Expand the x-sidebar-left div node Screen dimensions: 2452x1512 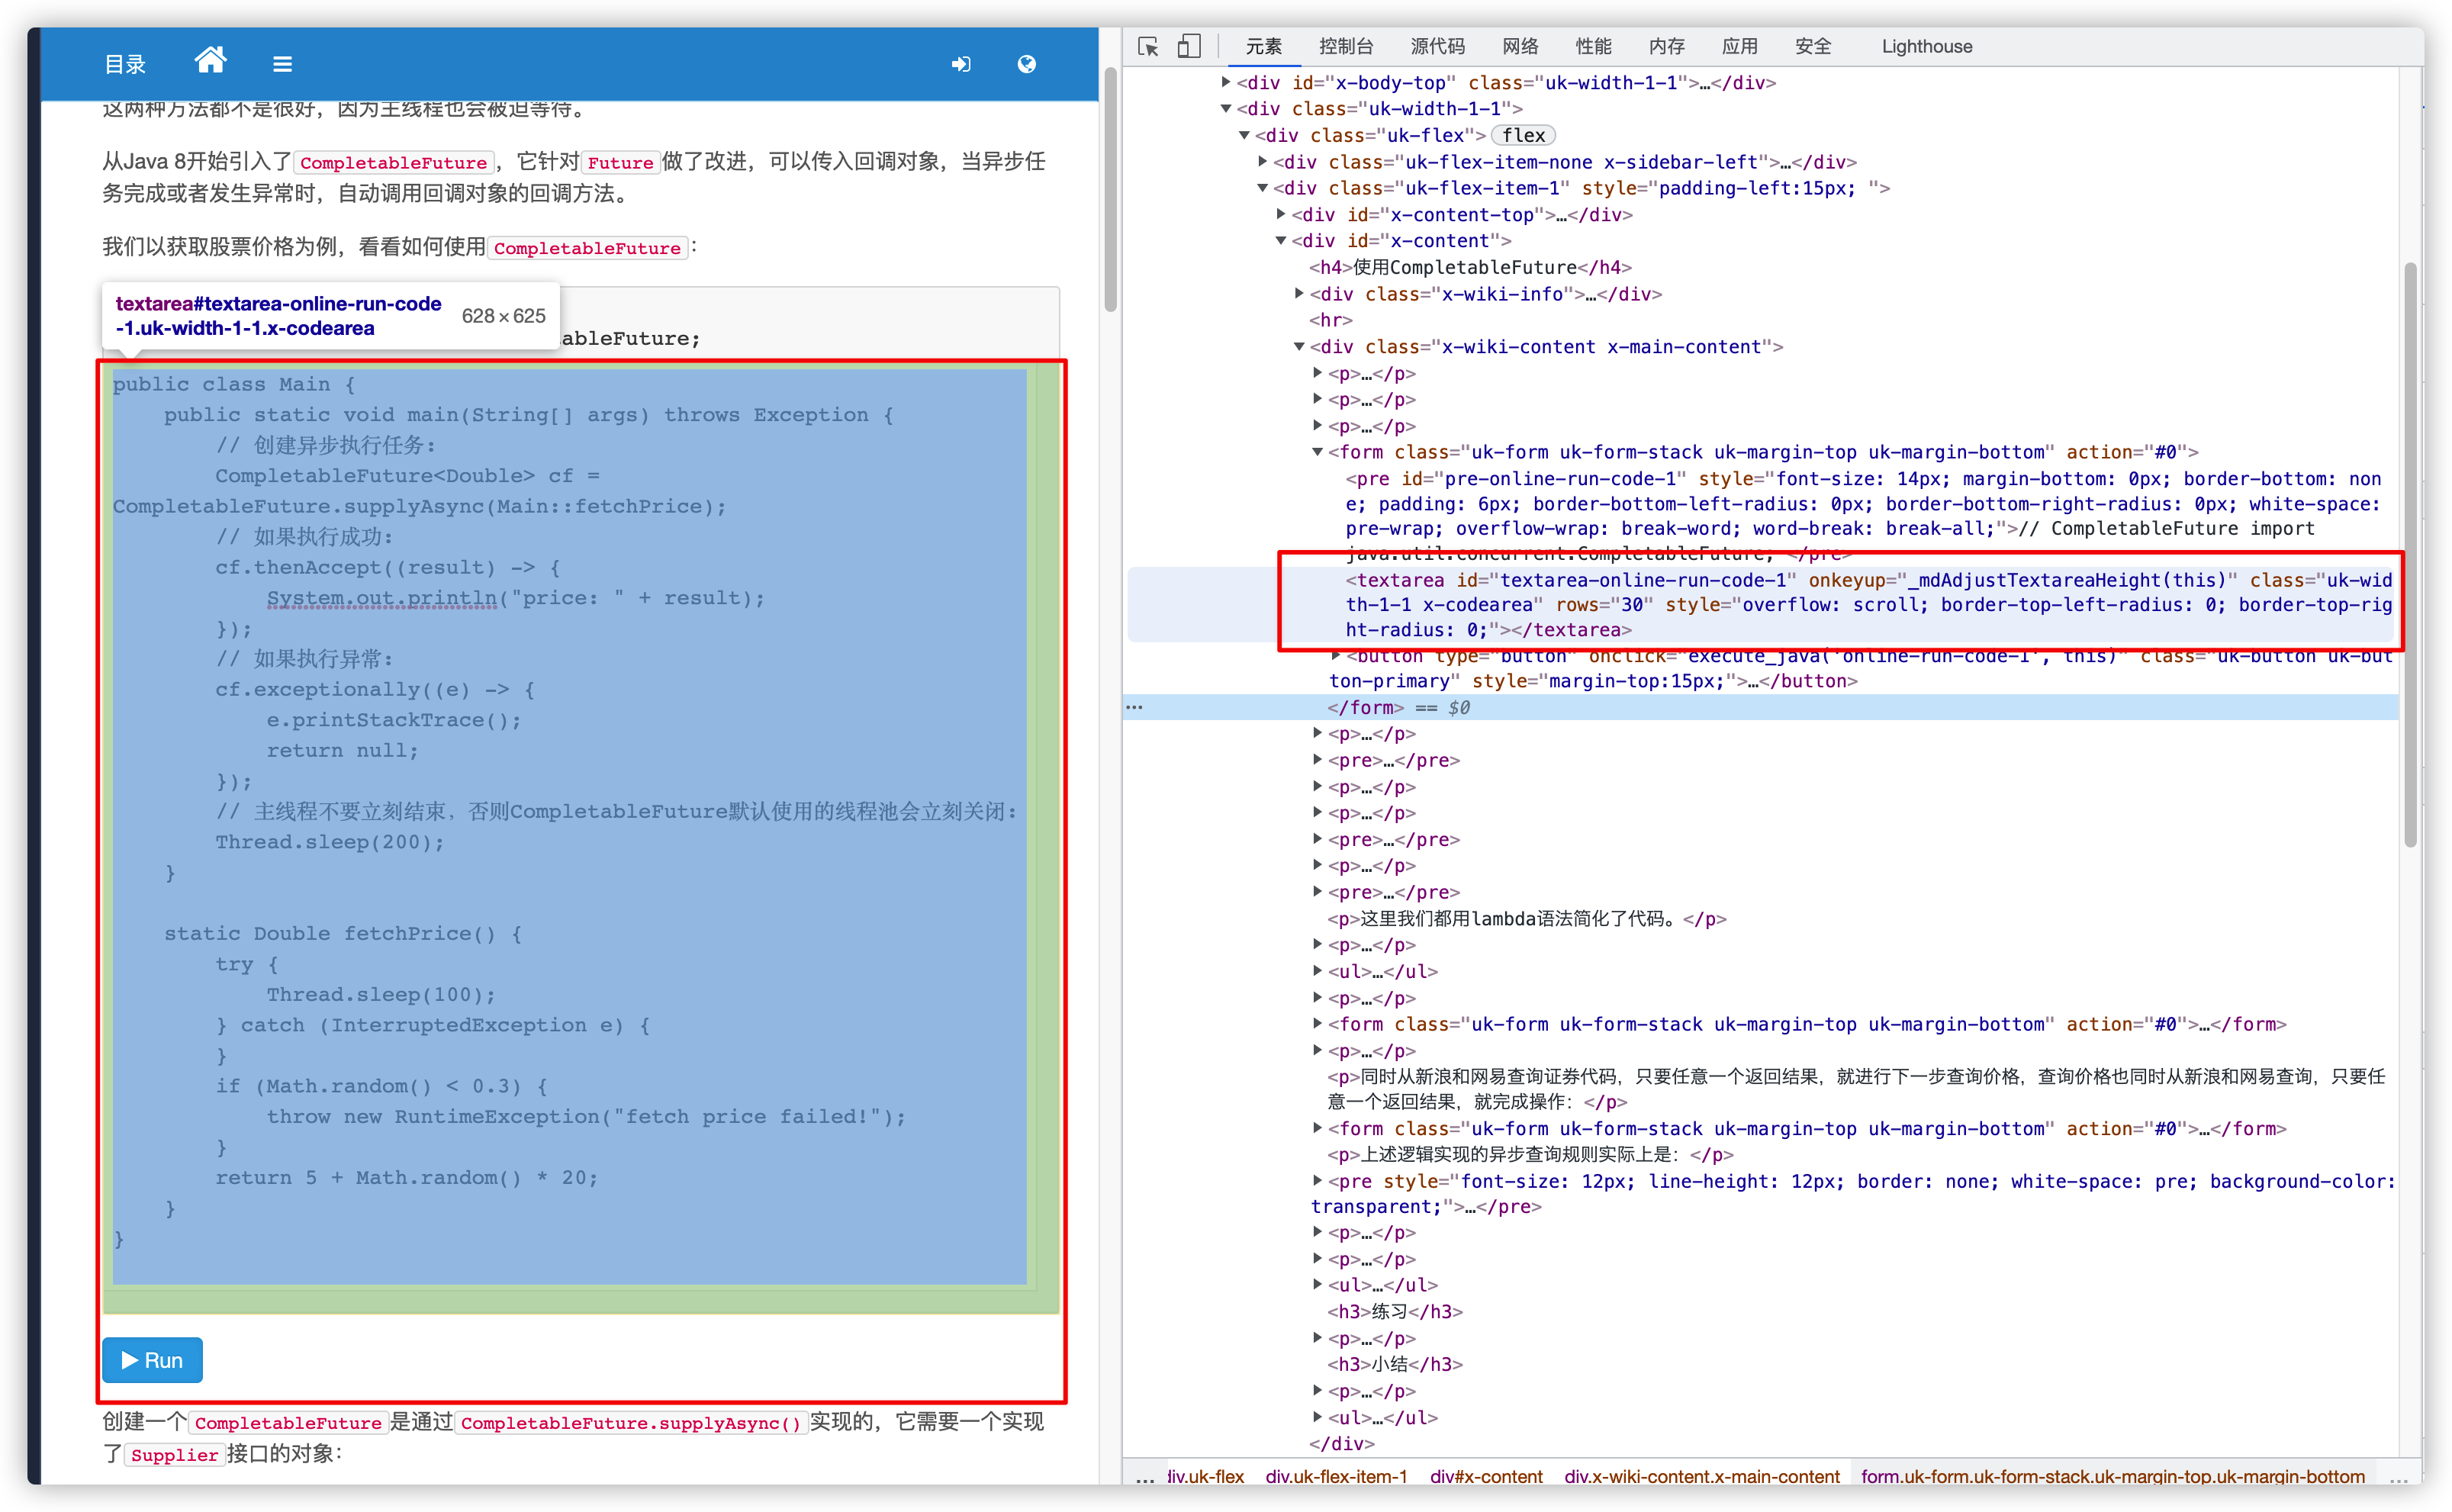(1262, 161)
